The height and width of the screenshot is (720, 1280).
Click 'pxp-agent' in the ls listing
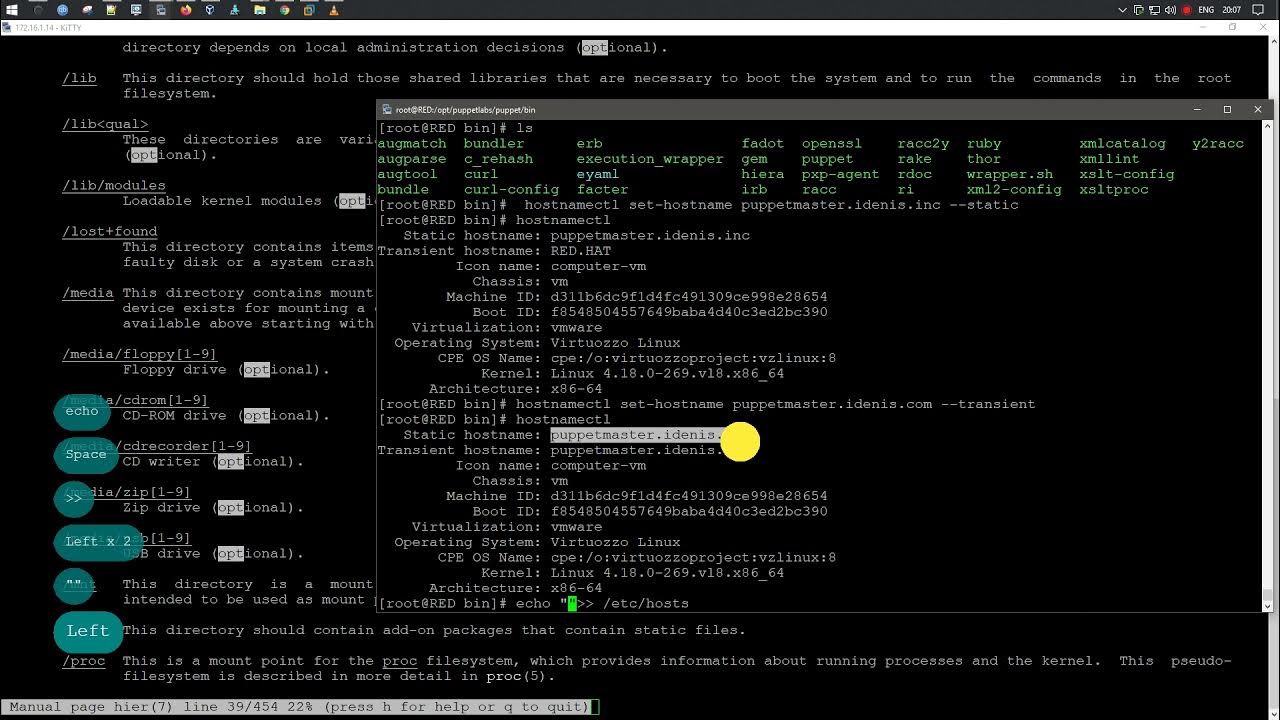(x=840, y=174)
